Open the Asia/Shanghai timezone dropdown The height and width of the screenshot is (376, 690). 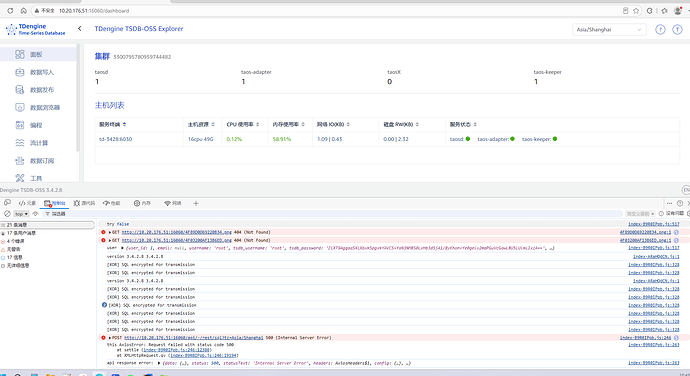pos(609,29)
